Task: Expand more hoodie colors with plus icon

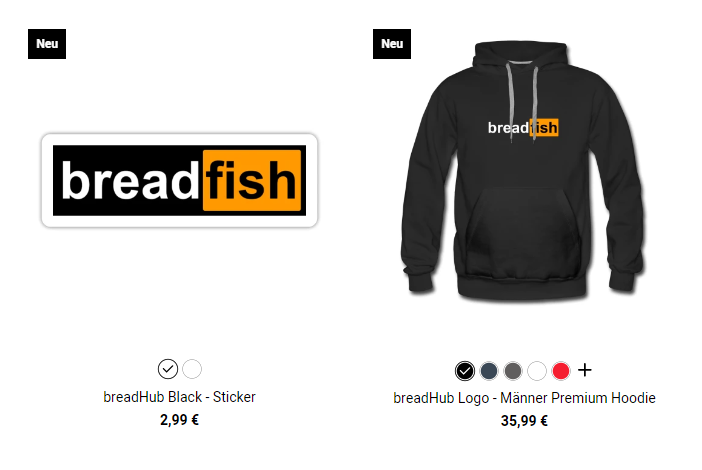Action: click(585, 370)
